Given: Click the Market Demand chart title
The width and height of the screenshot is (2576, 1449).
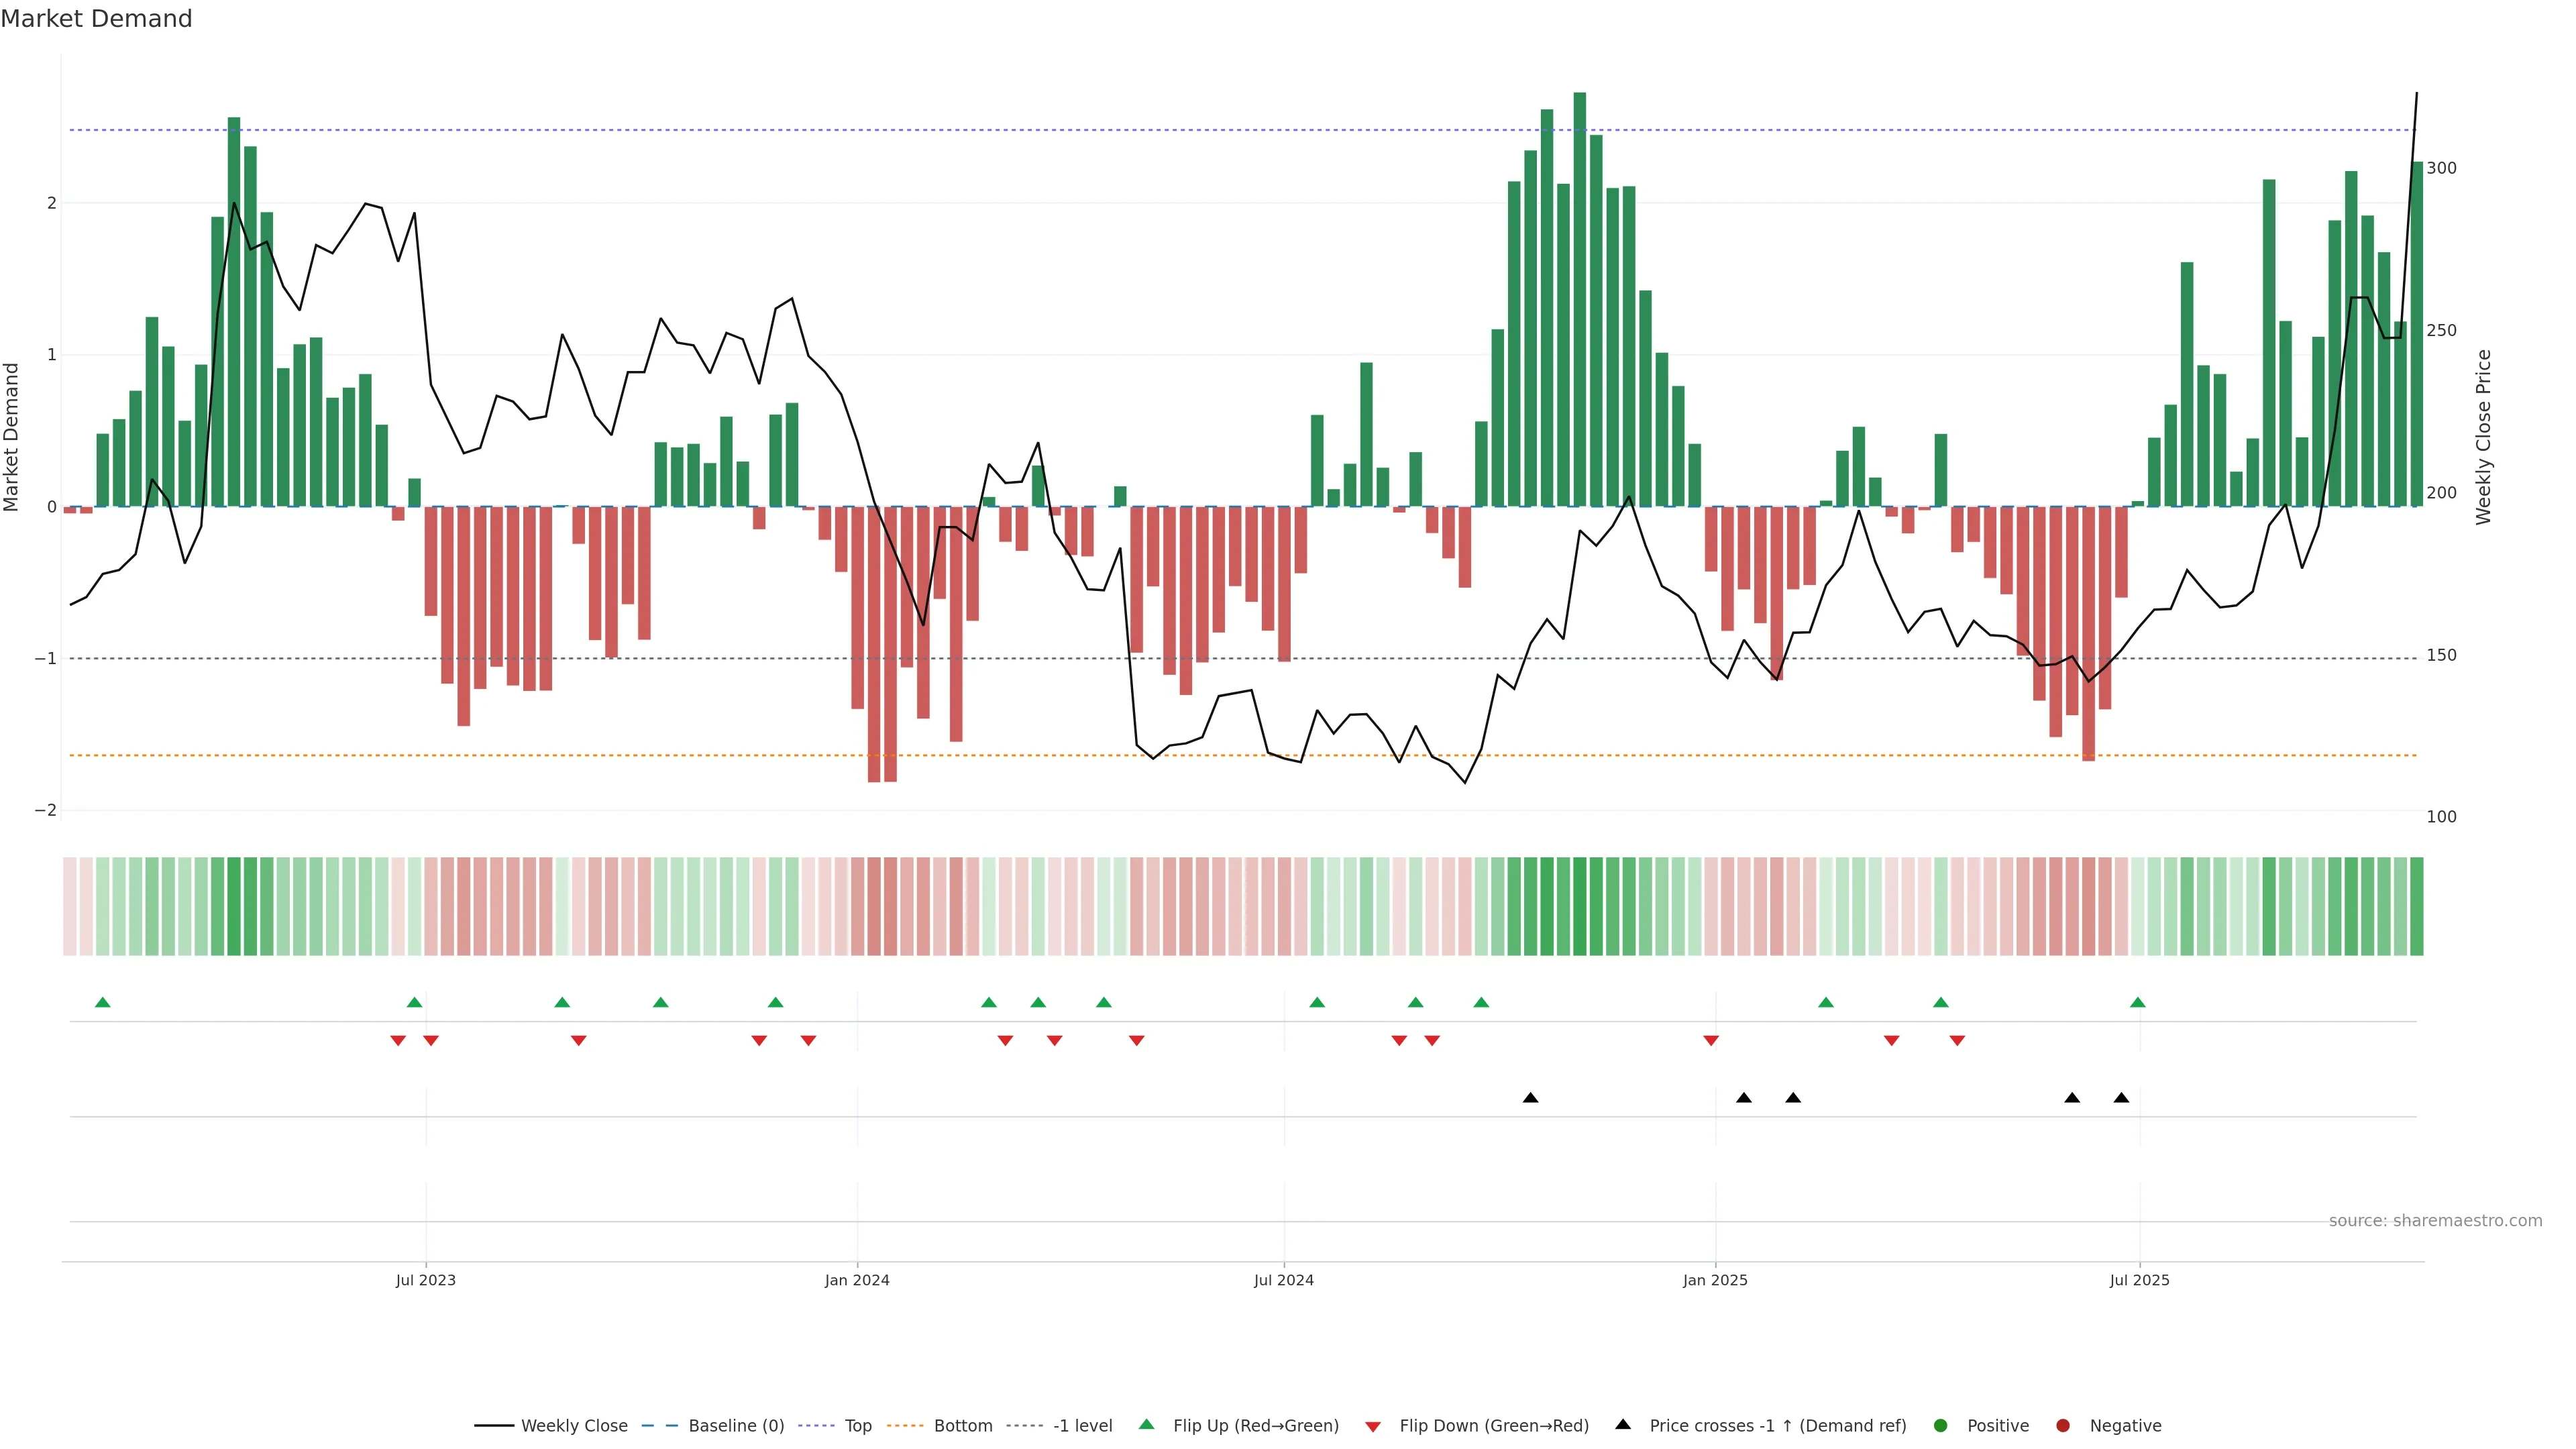Looking at the screenshot, I should (96, 19).
